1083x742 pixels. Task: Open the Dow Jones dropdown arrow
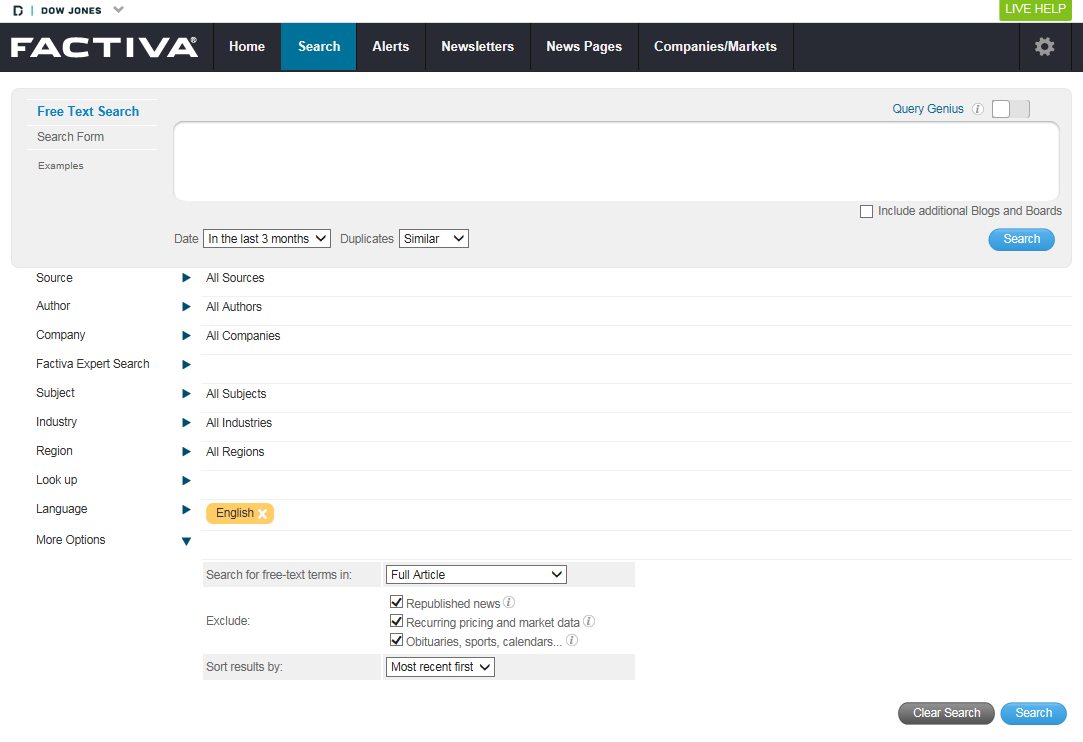[x=118, y=10]
